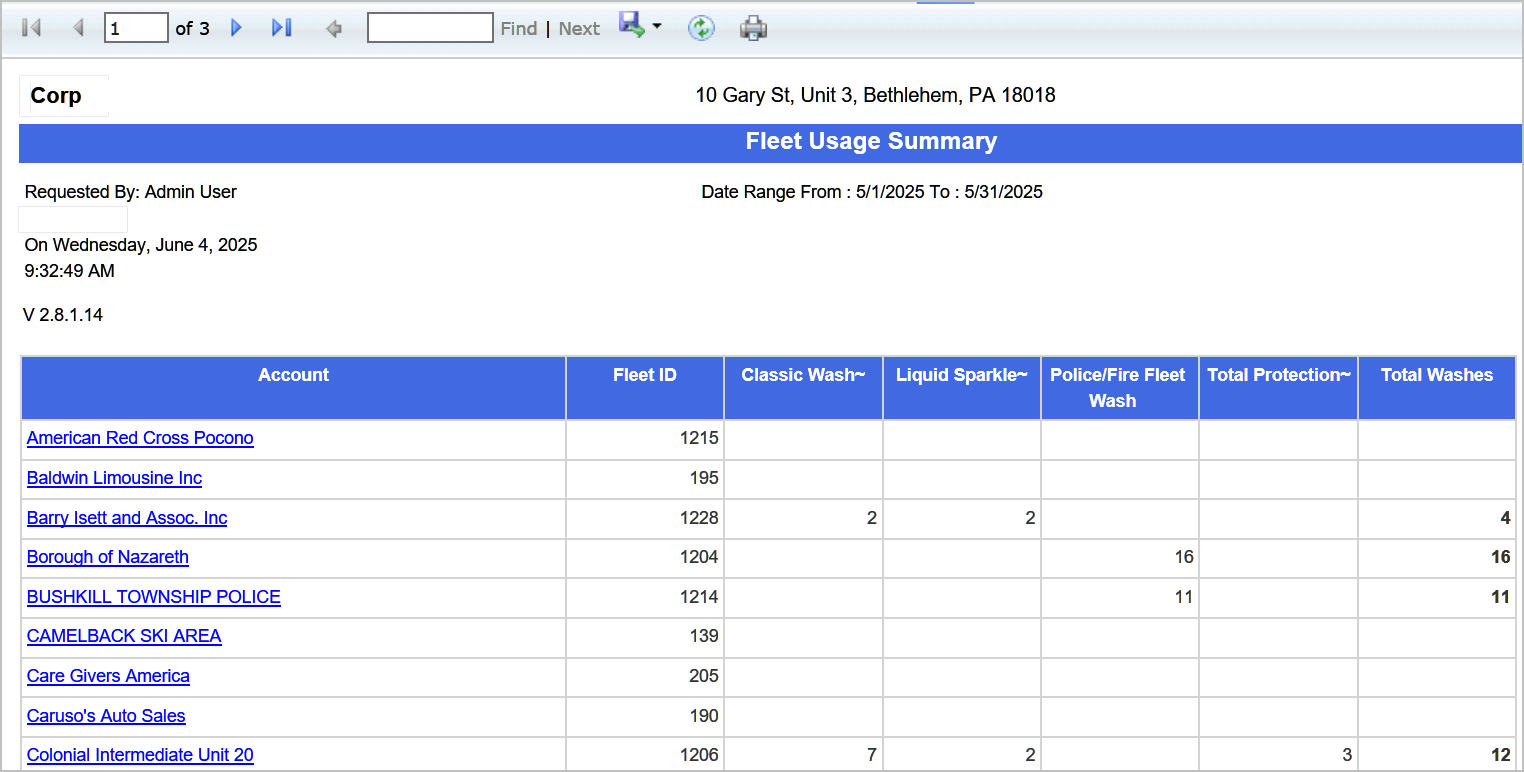Click Barry Isett Total Washes 4

pyautogui.click(x=1505, y=518)
